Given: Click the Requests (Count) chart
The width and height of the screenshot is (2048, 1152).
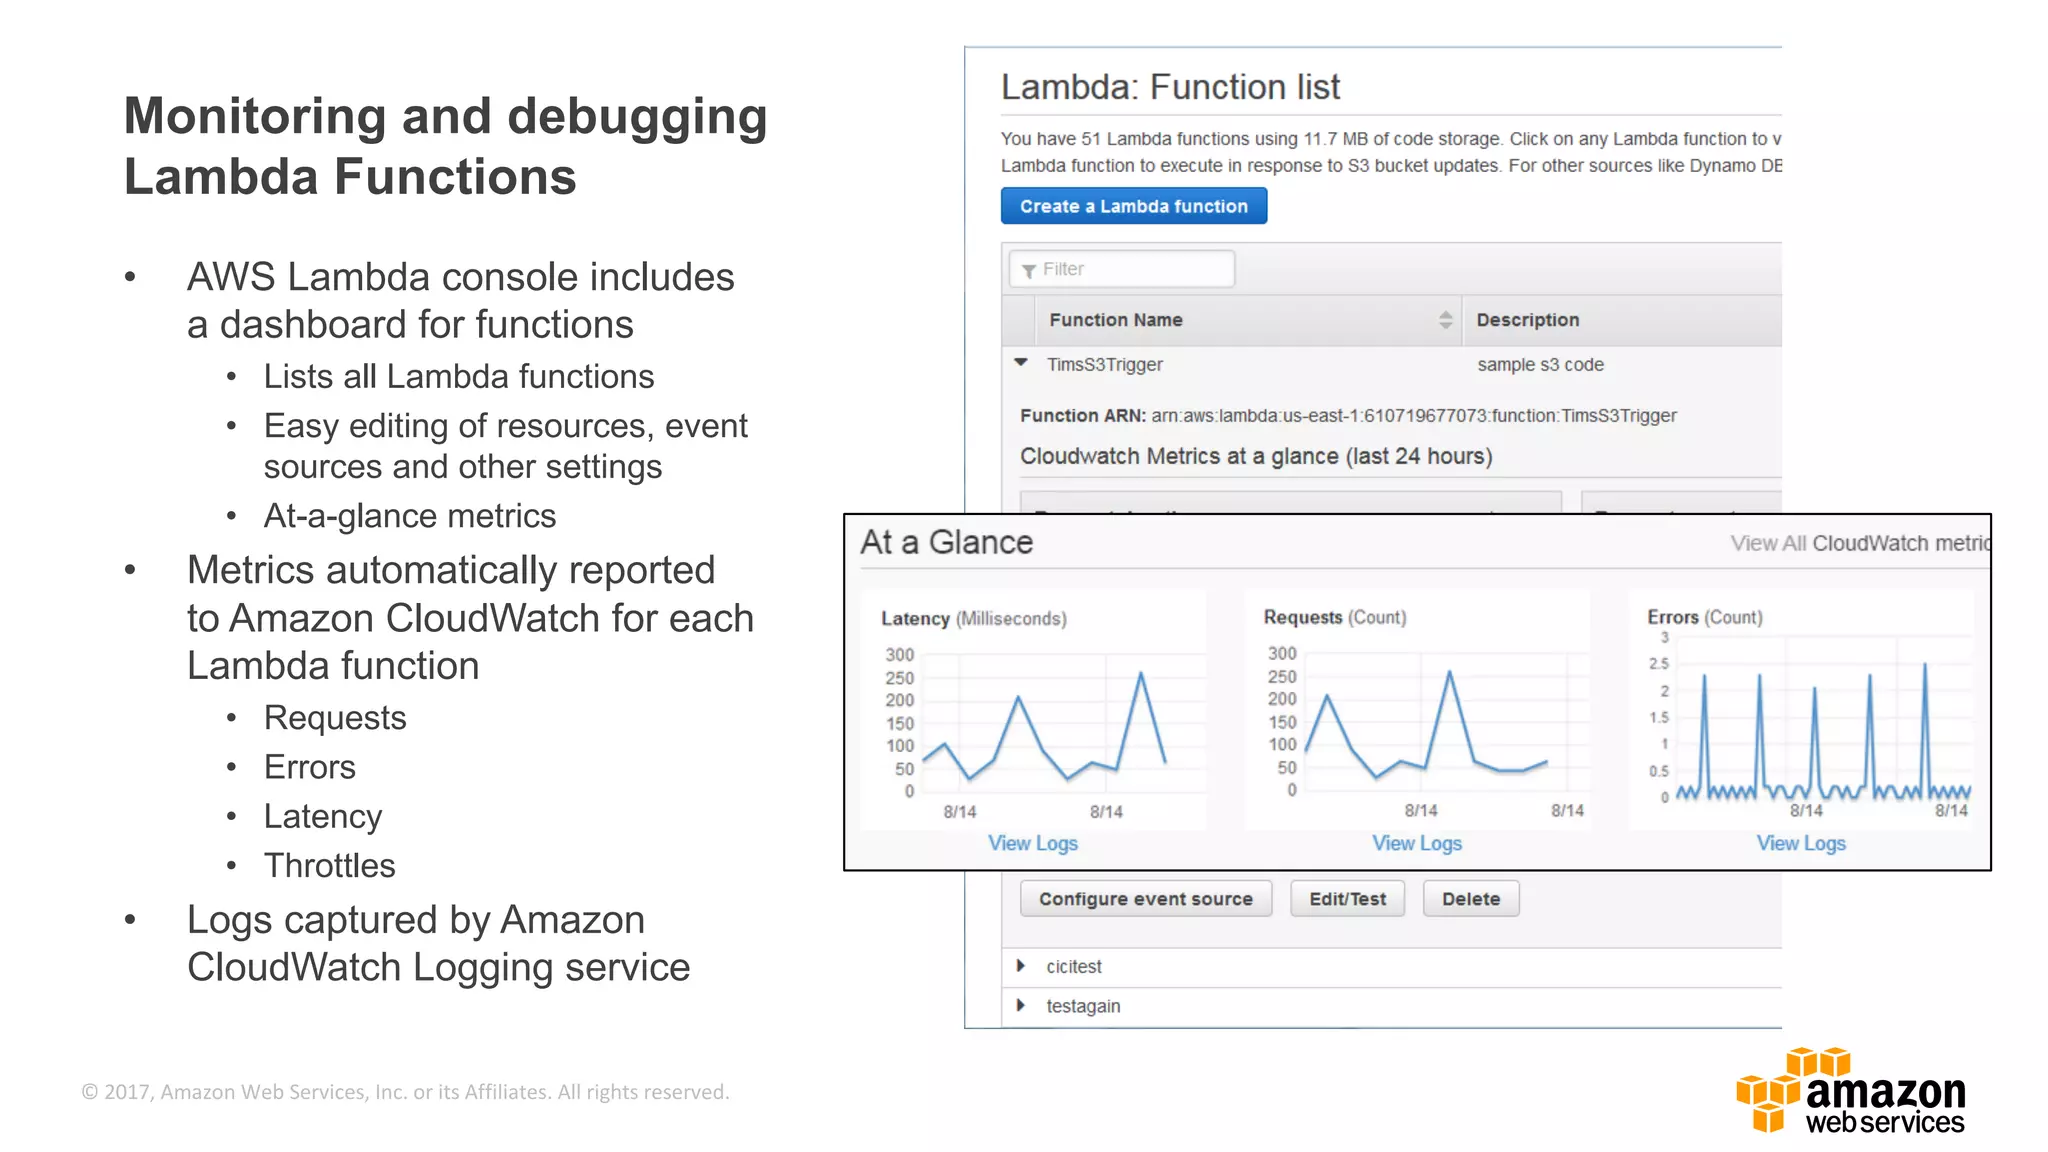Looking at the screenshot, I should tap(1417, 711).
